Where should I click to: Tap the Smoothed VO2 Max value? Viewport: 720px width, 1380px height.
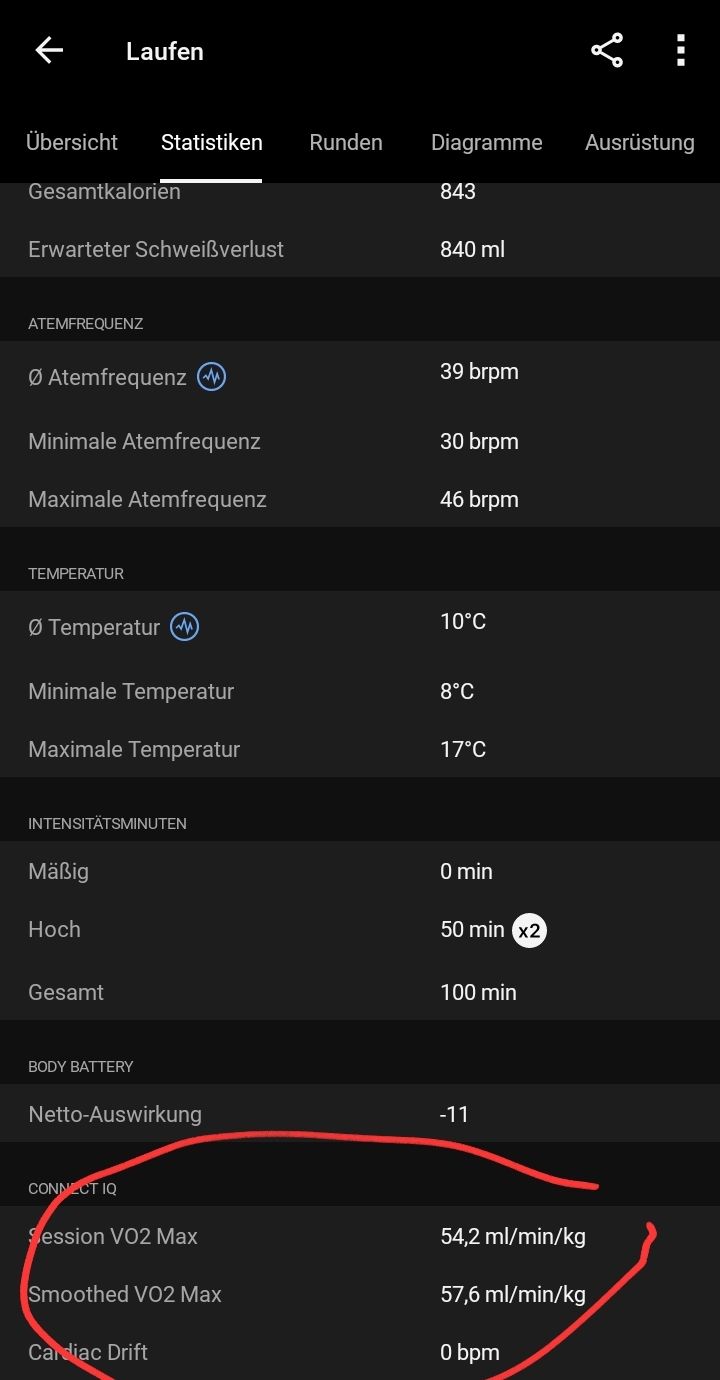pyautogui.click(x=513, y=1294)
